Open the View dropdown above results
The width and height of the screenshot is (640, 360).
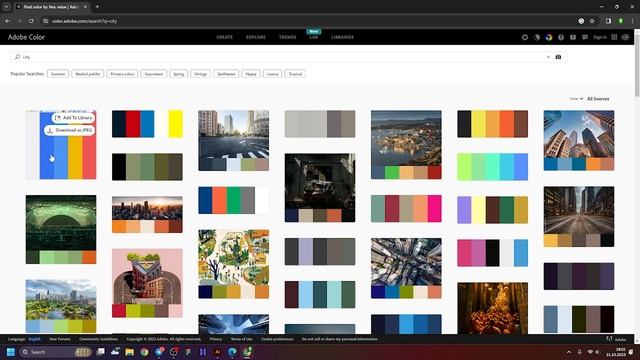click(x=576, y=99)
